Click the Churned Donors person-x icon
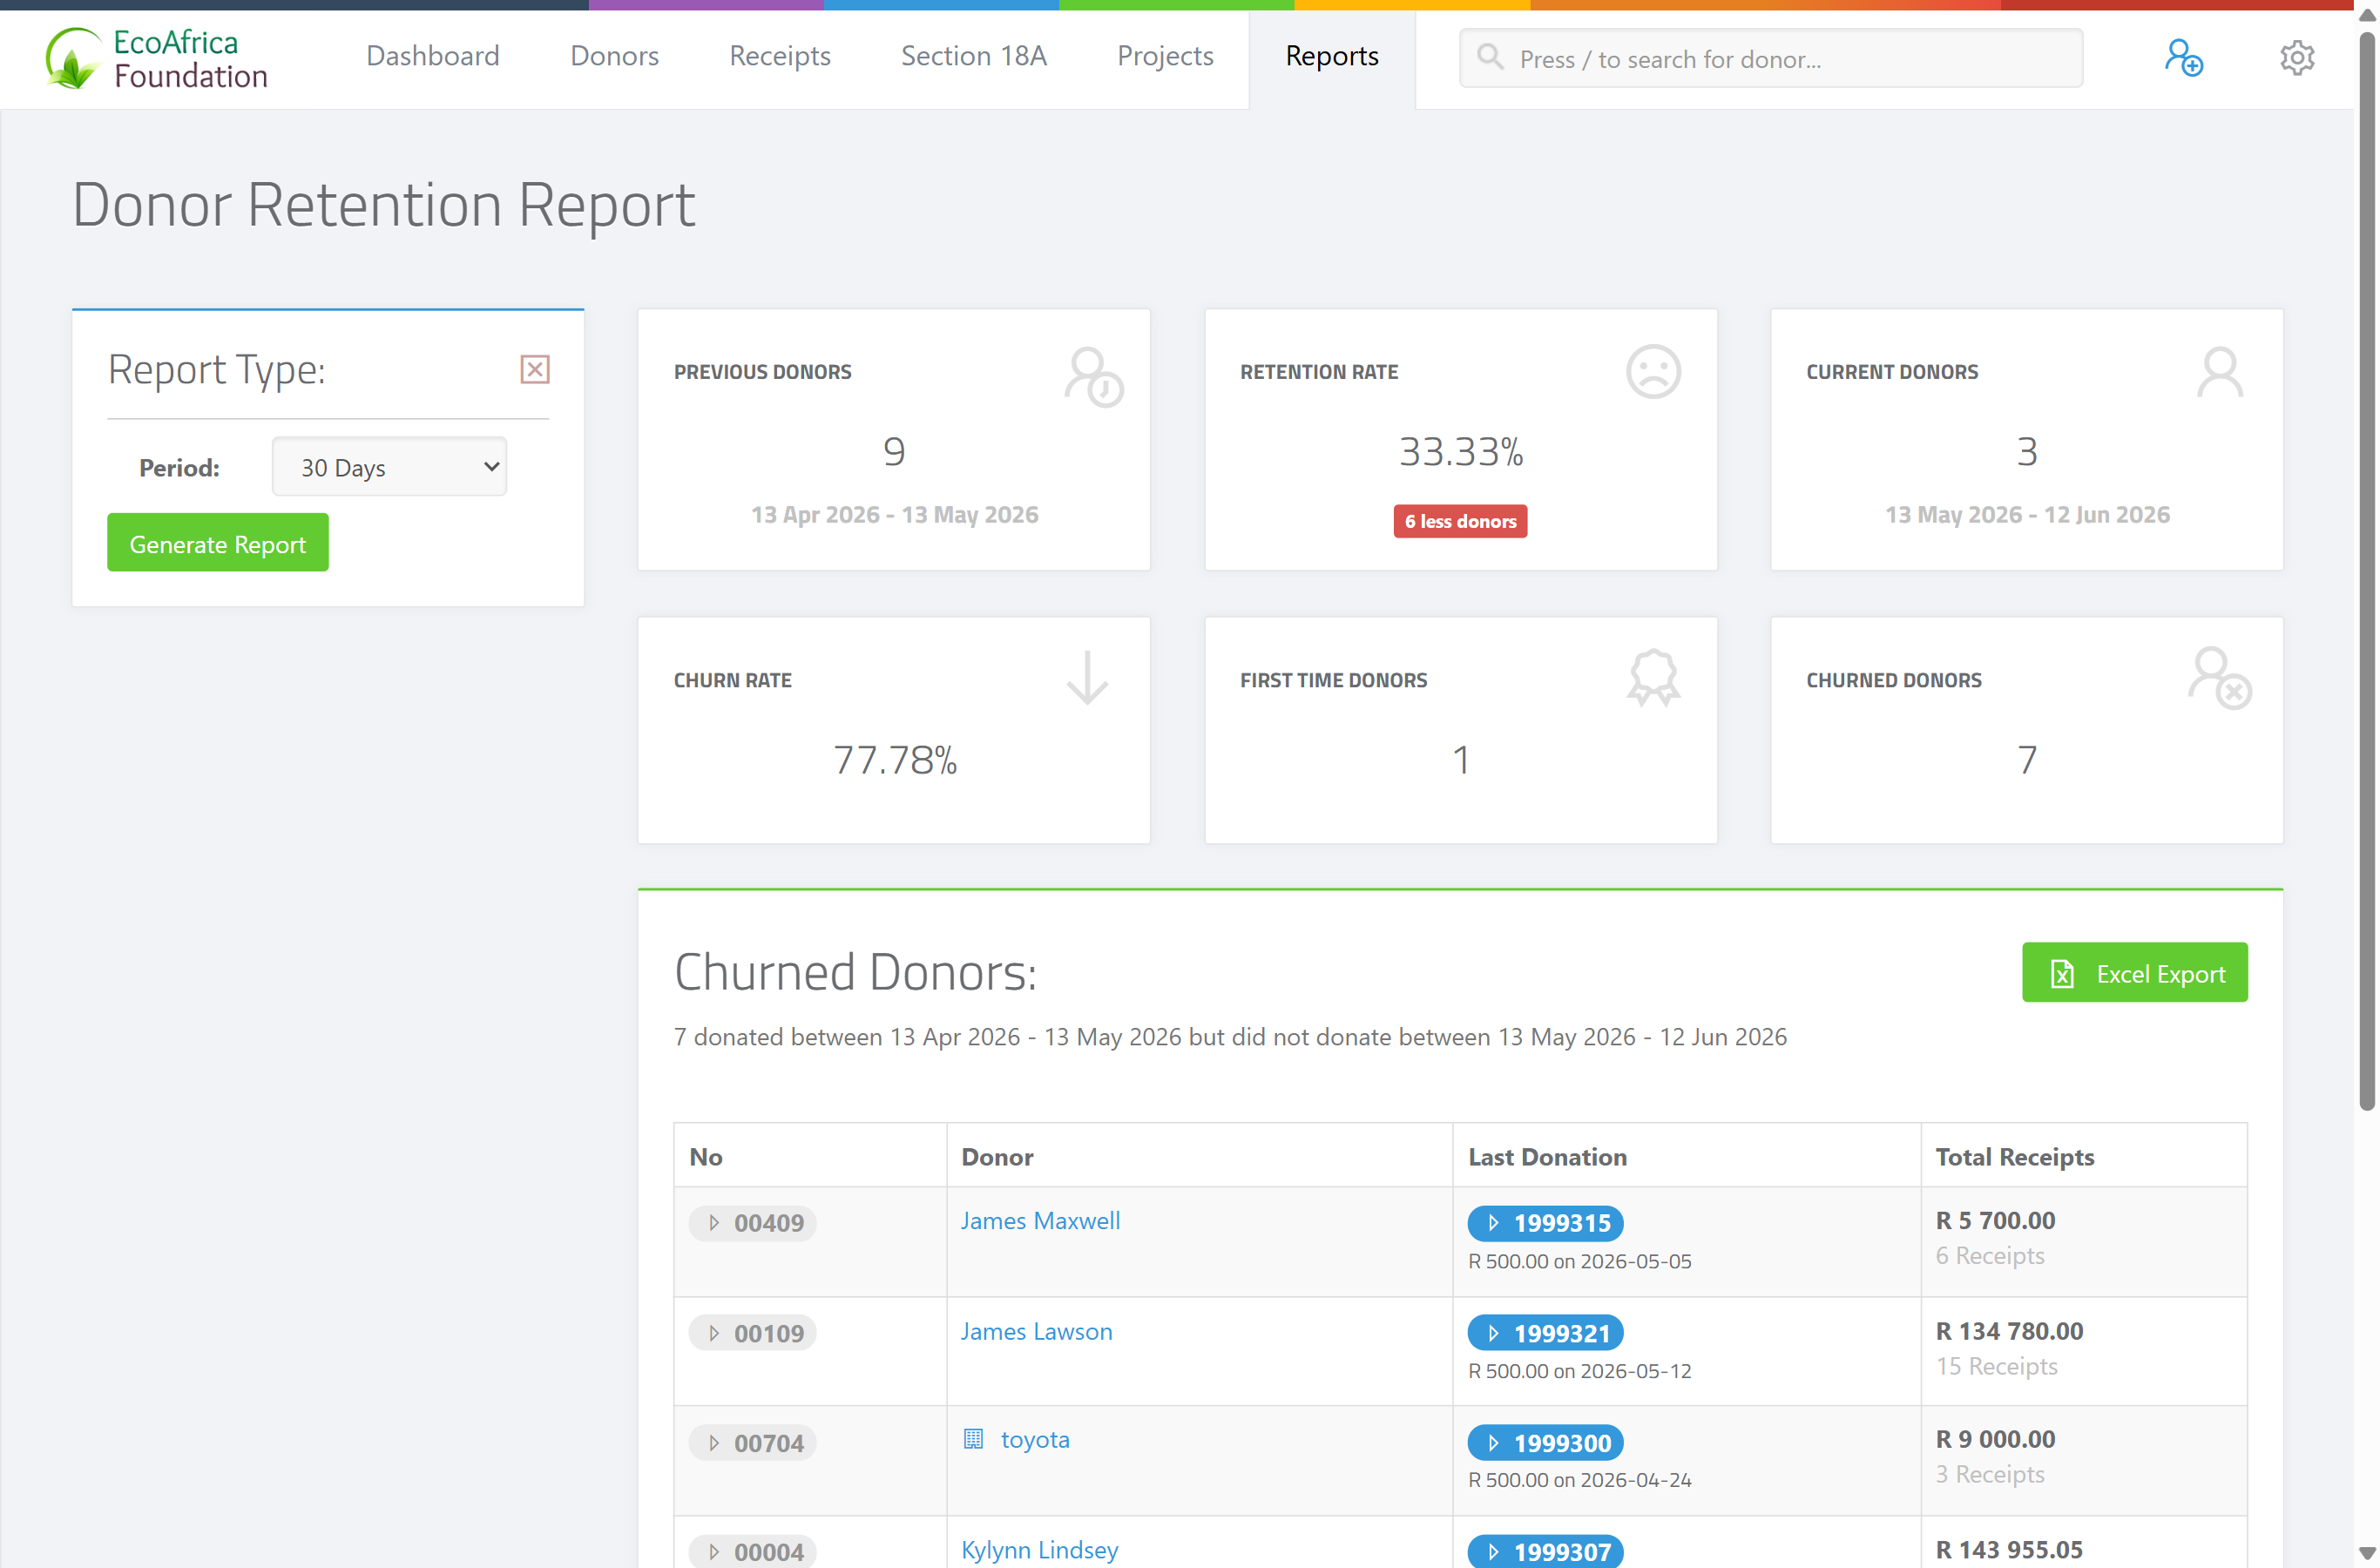This screenshot has height=1568, width=2380. click(x=2219, y=679)
